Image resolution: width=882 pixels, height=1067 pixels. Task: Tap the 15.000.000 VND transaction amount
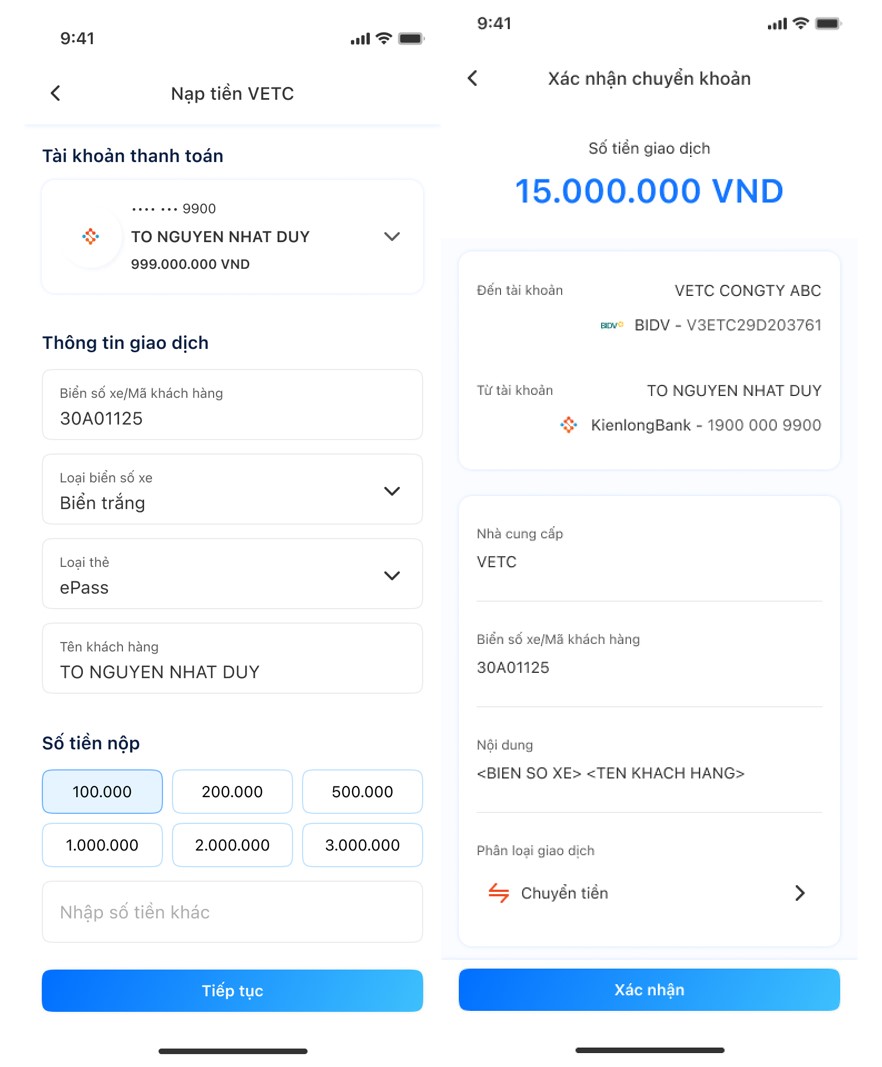point(649,191)
